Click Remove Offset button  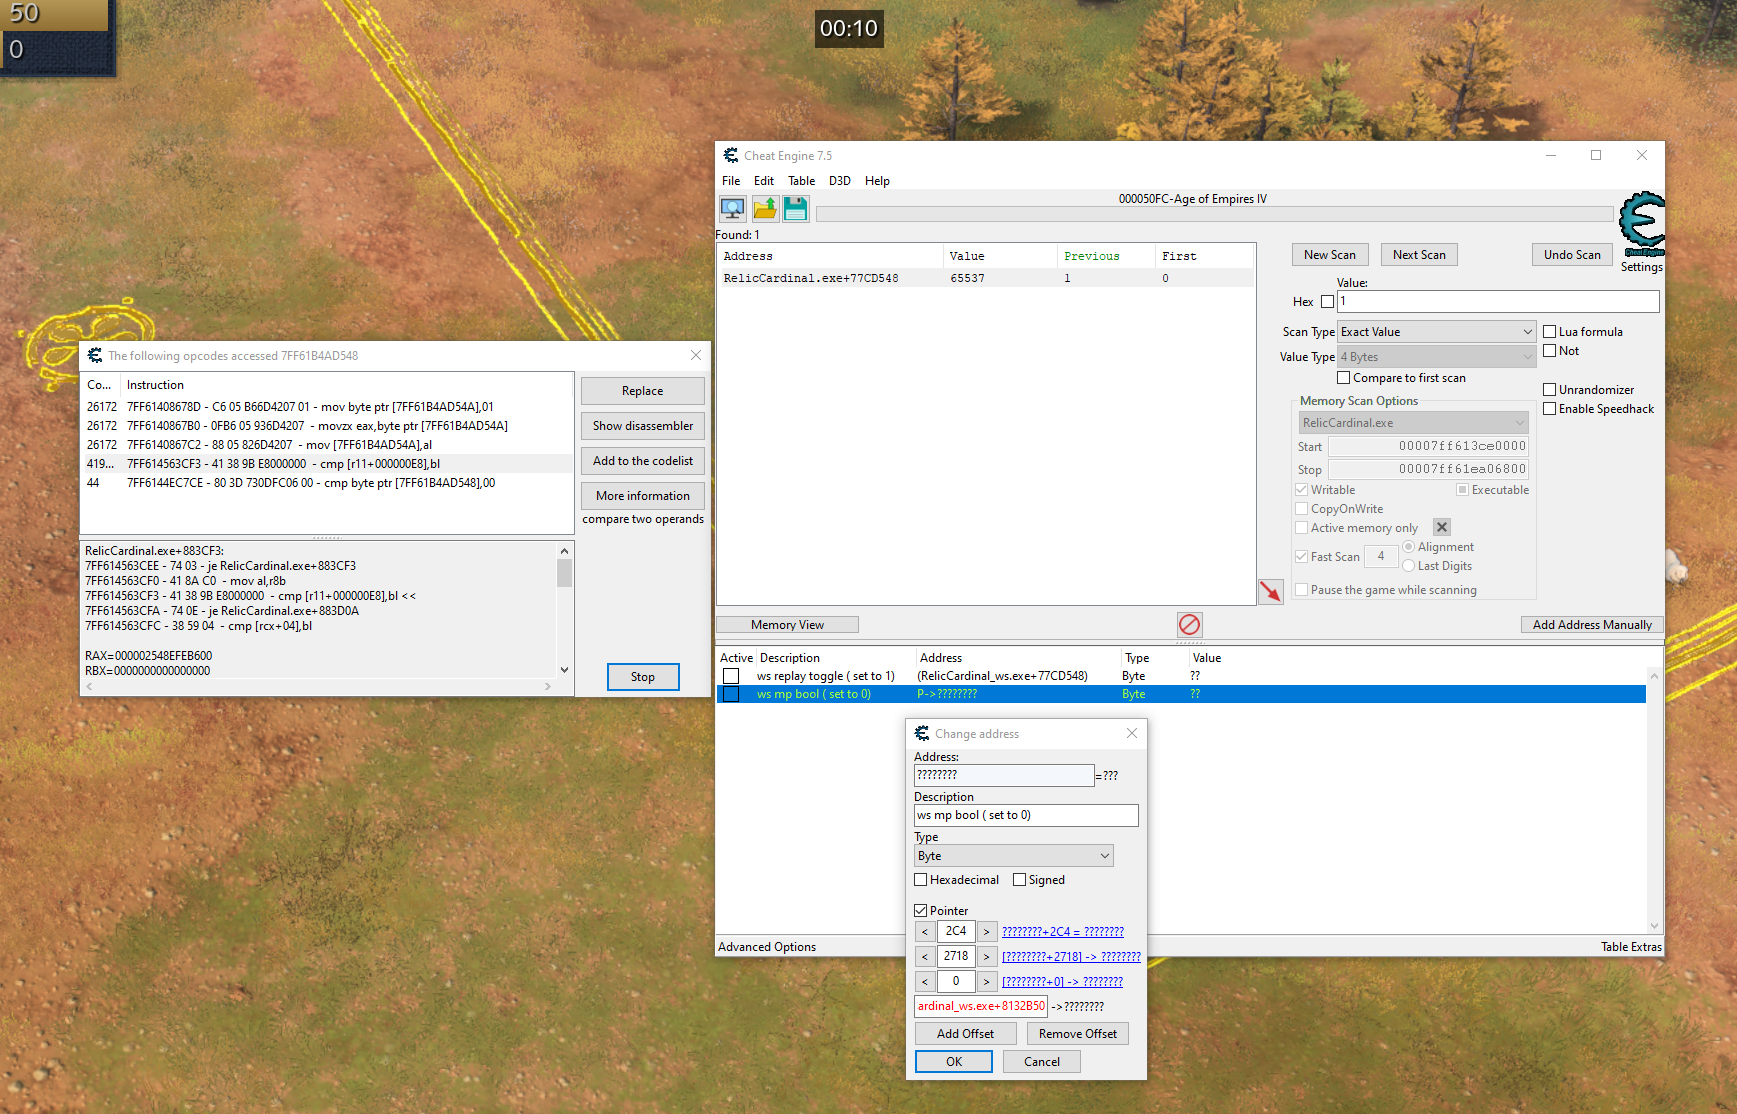[1077, 1034]
